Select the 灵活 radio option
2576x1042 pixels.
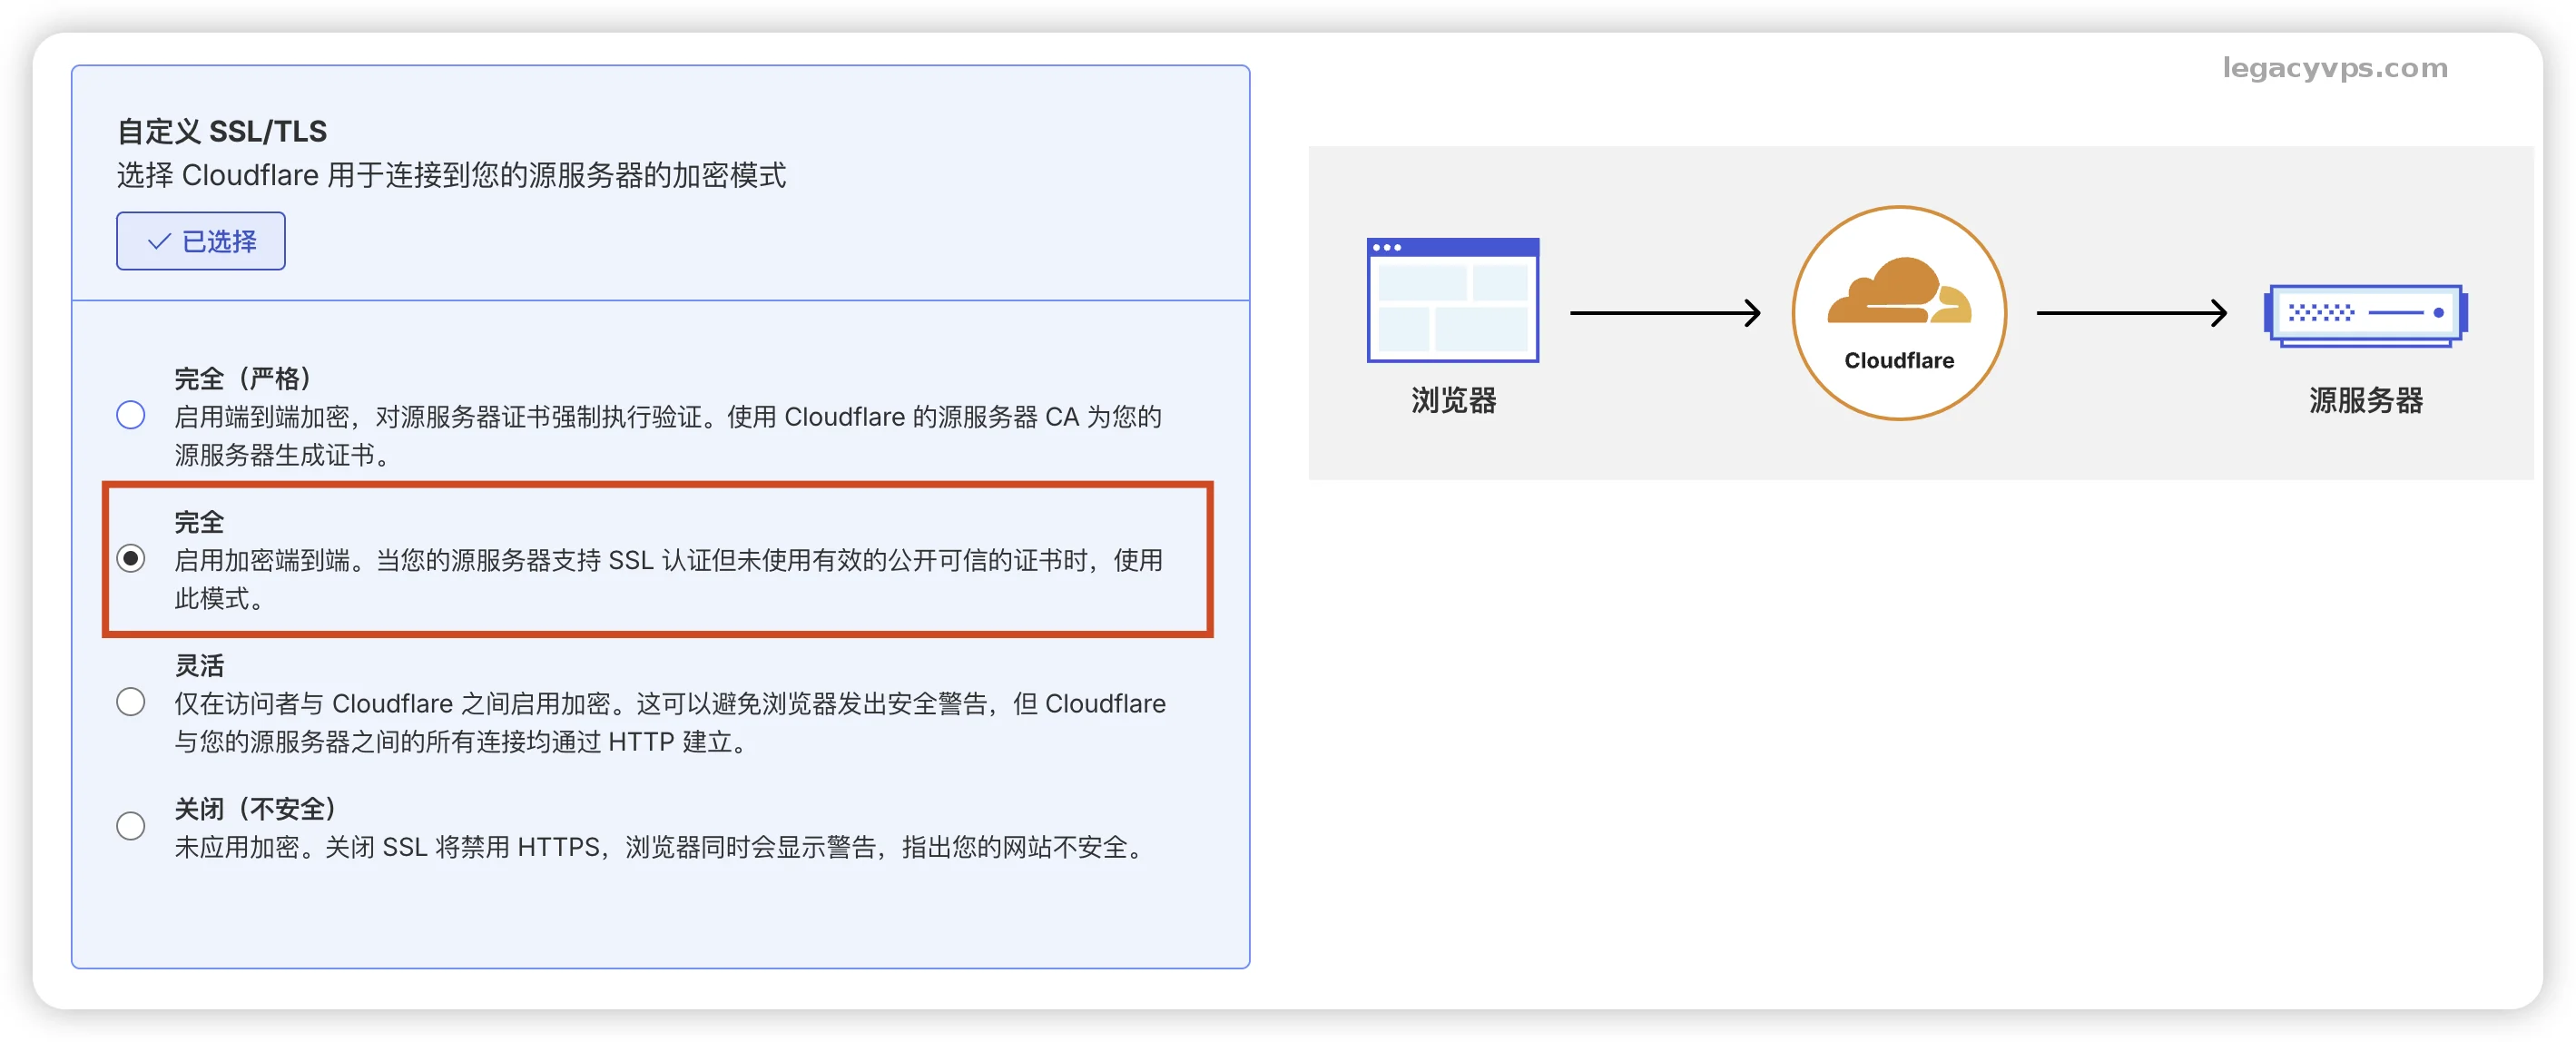[x=131, y=702]
